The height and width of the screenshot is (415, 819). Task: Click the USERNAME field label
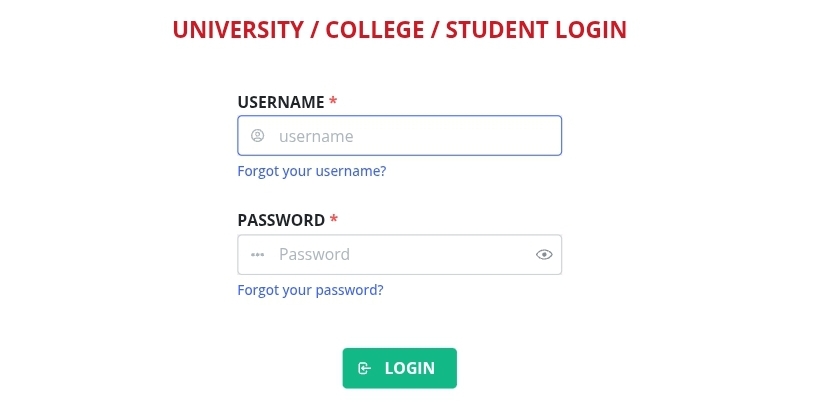(x=281, y=102)
